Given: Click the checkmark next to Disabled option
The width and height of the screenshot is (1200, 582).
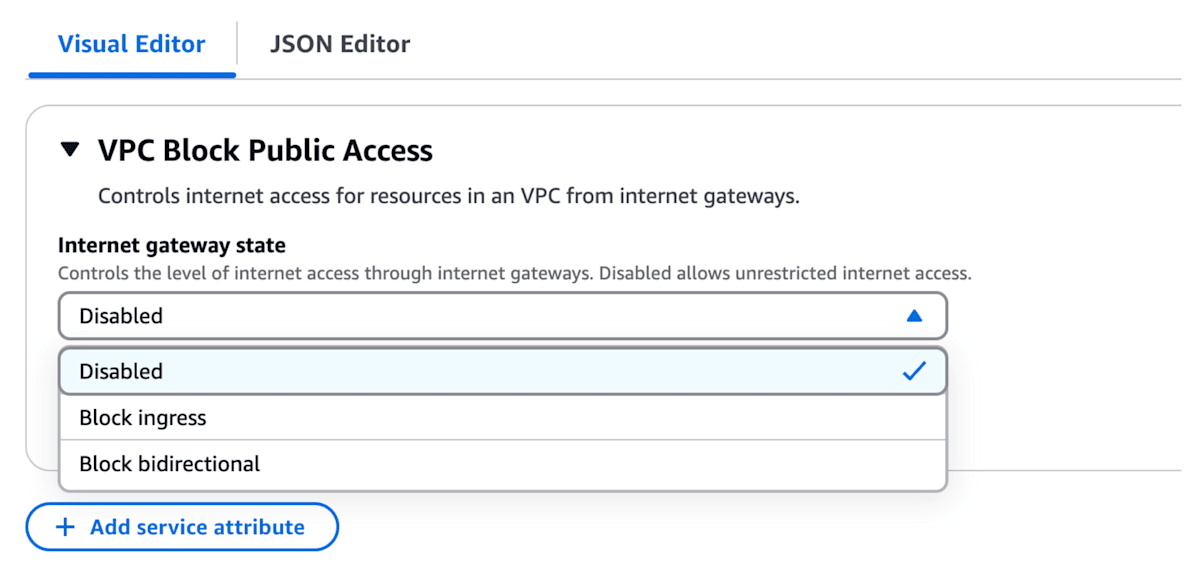Looking at the screenshot, I should [913, 371].
